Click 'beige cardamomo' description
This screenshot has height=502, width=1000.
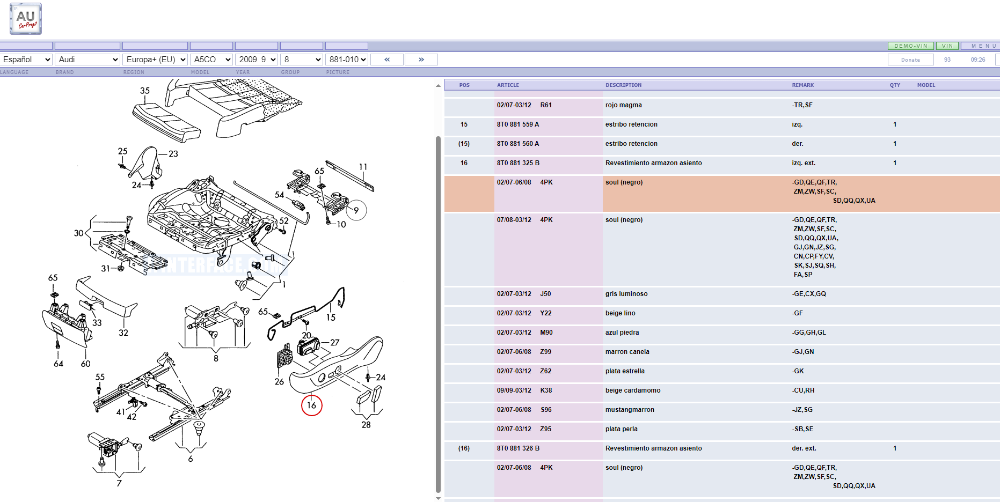tap(631, 390)
